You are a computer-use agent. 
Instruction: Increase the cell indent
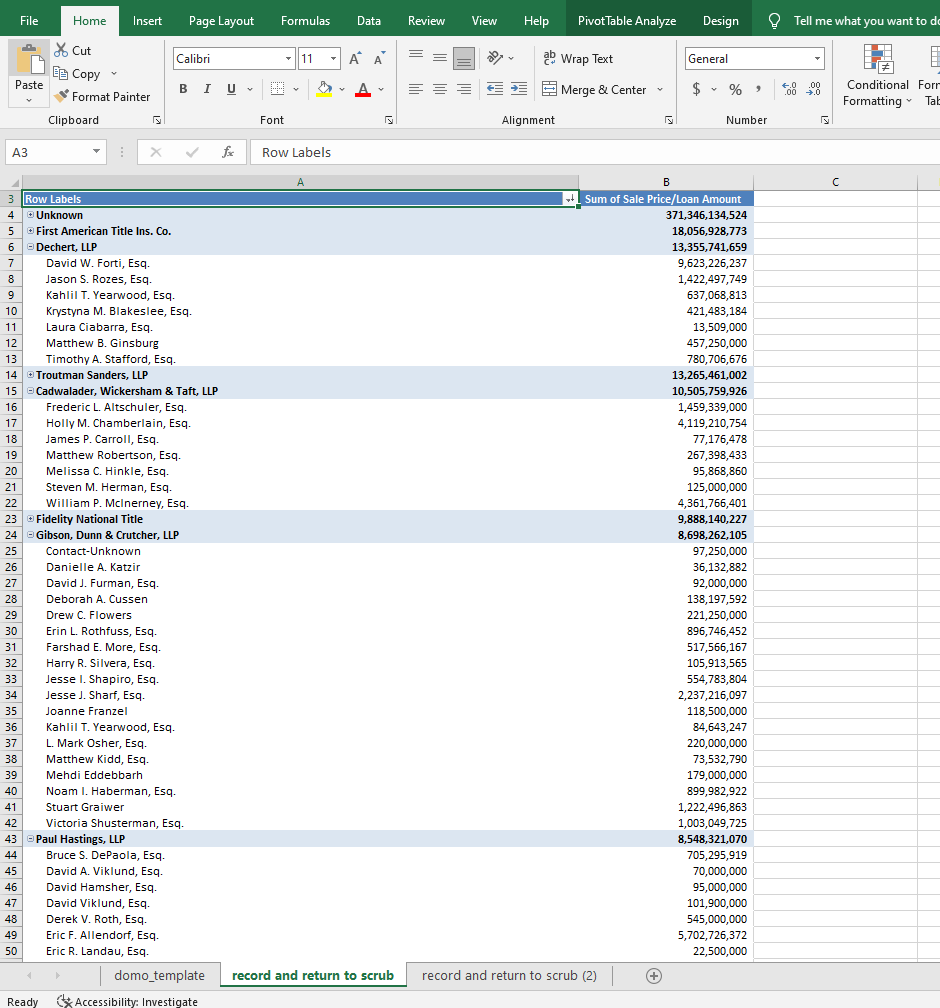point(519,89)
